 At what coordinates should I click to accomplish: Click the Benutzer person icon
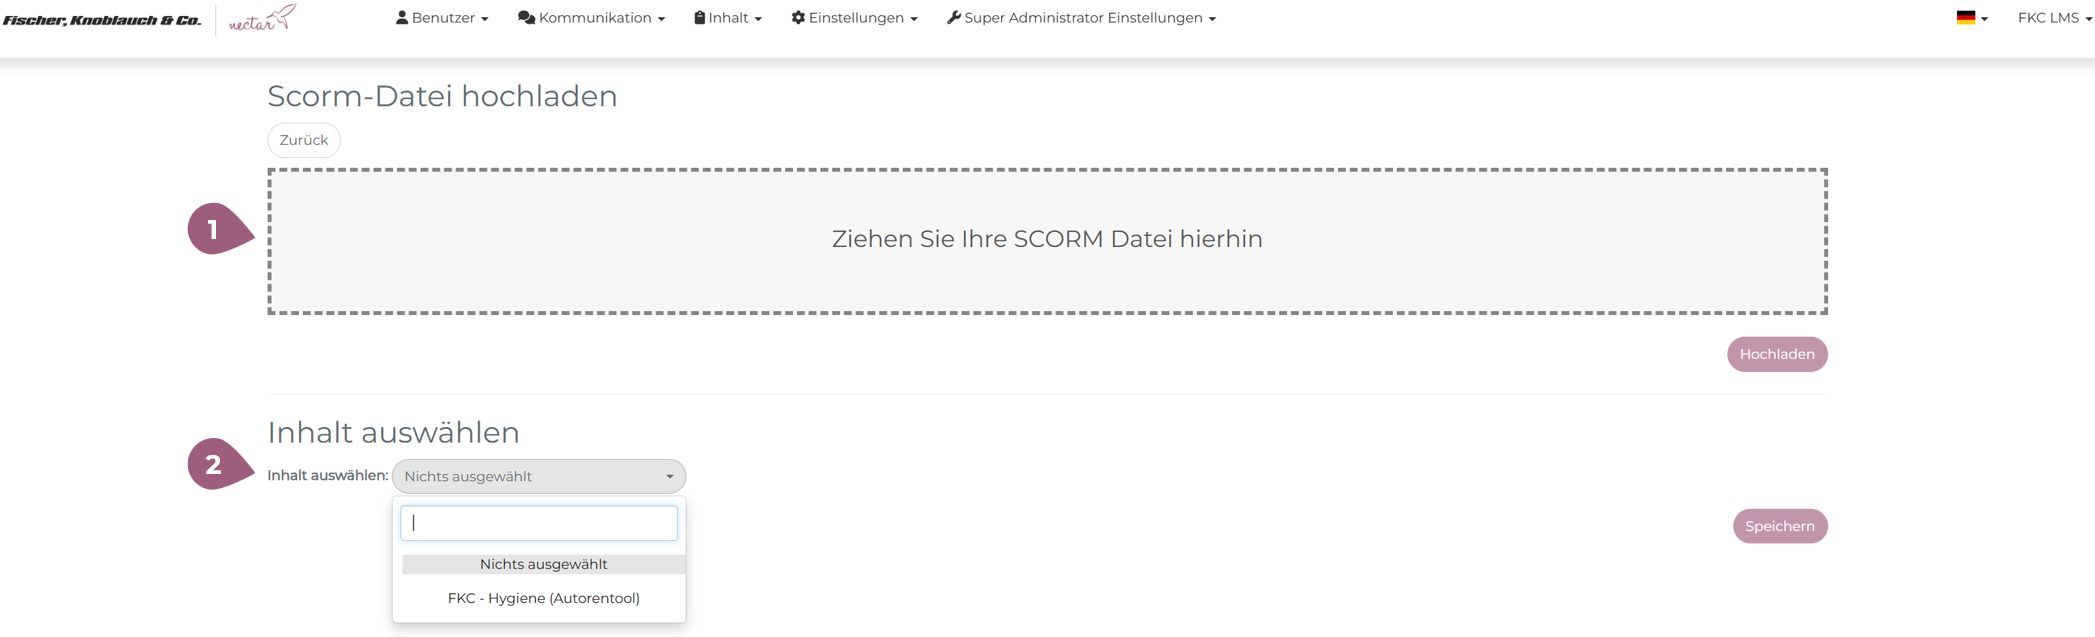(402, 18)
